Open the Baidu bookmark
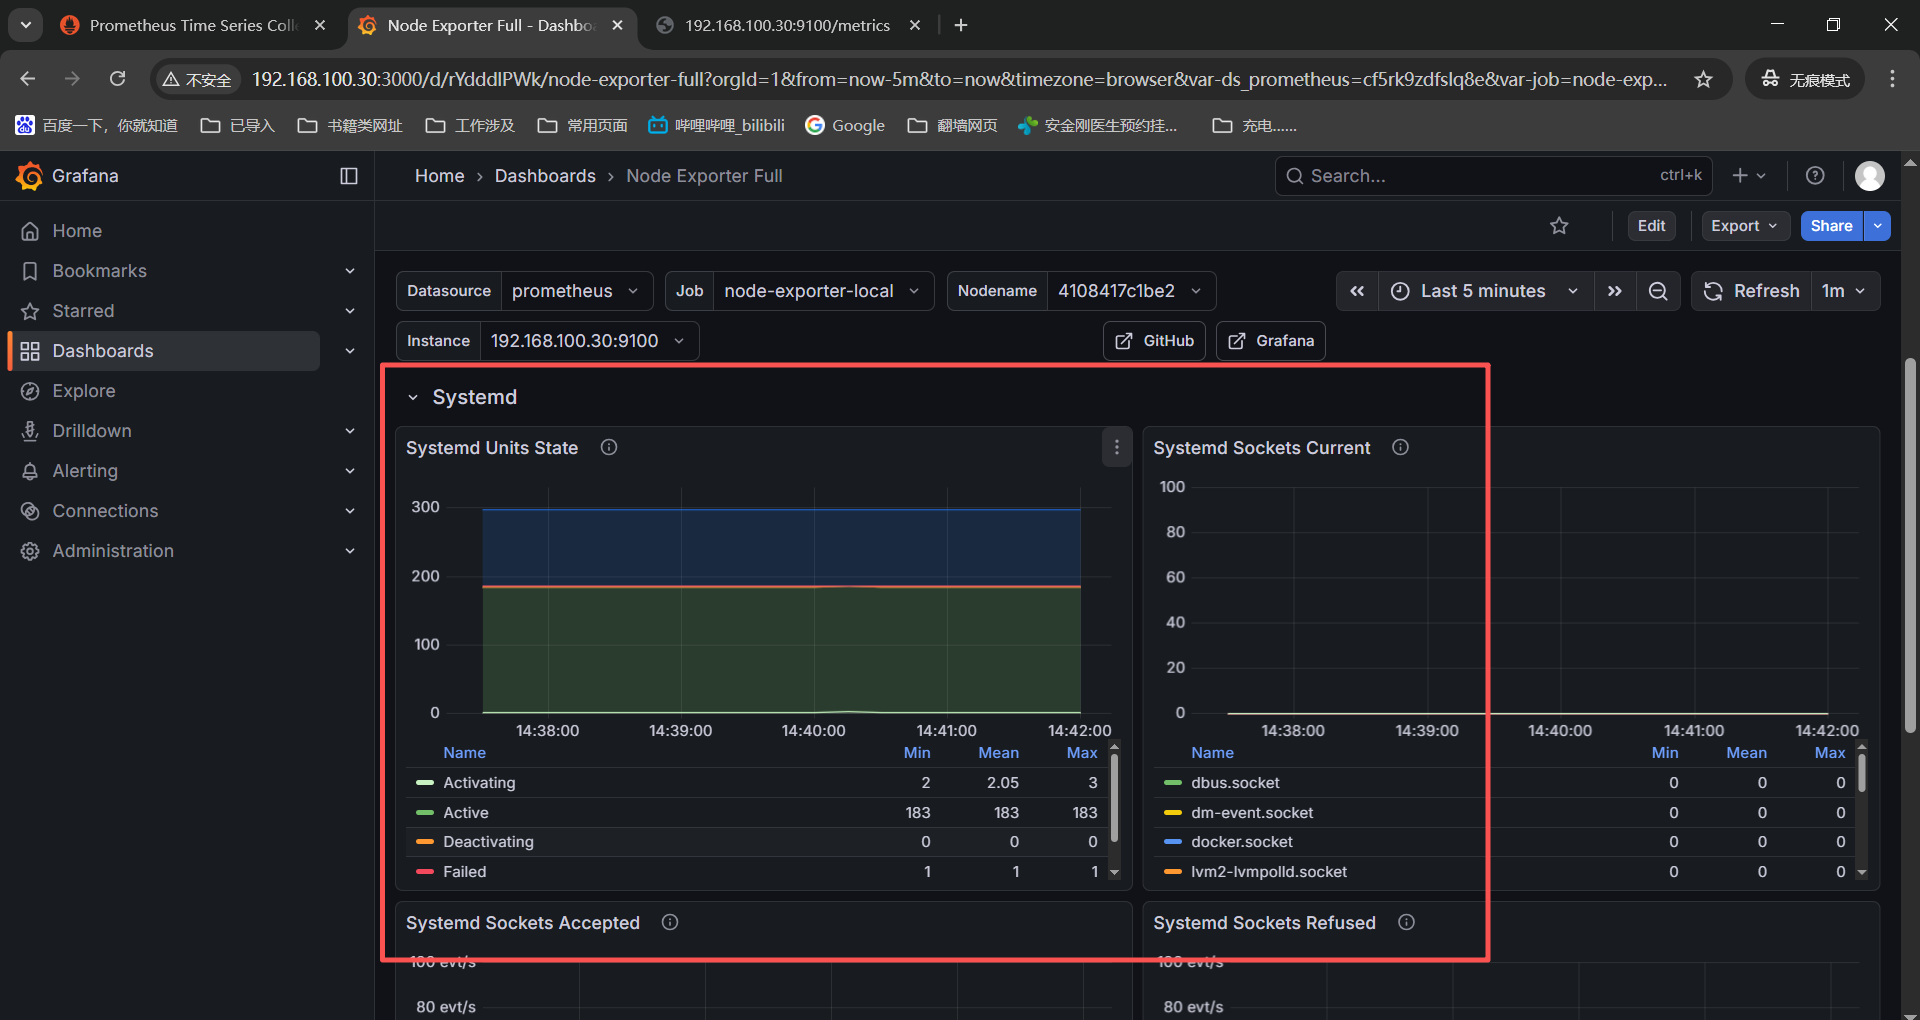 tap(97, 125)
